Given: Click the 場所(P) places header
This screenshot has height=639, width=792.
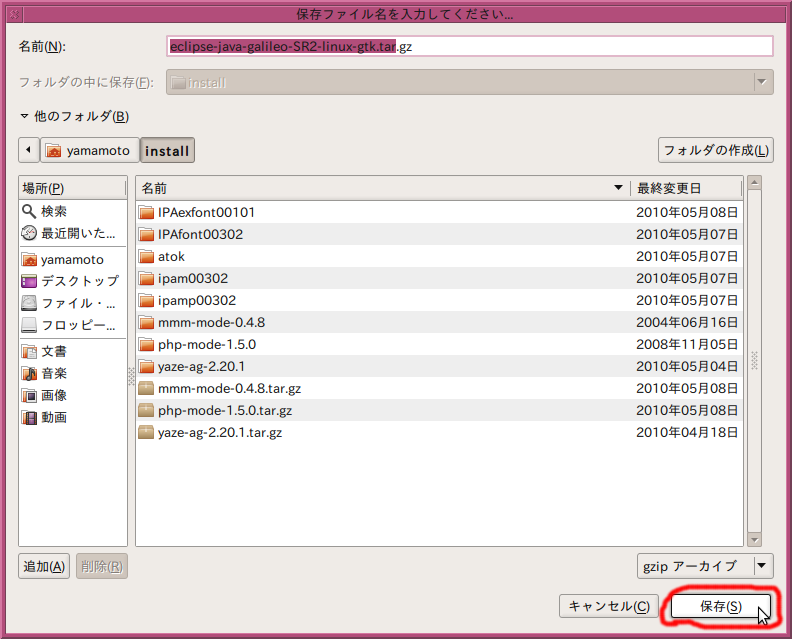Looking at the screenshot, I should (x=73, y=188).
